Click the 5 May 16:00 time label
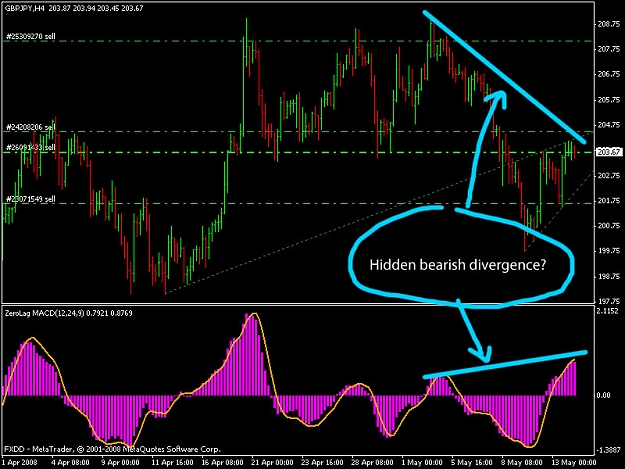 point(472,463)
